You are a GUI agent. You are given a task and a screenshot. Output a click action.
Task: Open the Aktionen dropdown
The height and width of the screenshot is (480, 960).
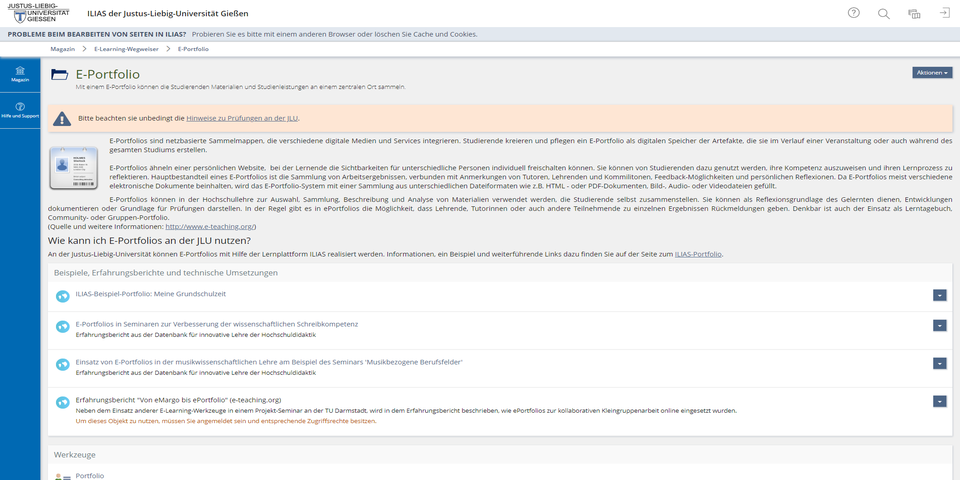coord(932,73)
